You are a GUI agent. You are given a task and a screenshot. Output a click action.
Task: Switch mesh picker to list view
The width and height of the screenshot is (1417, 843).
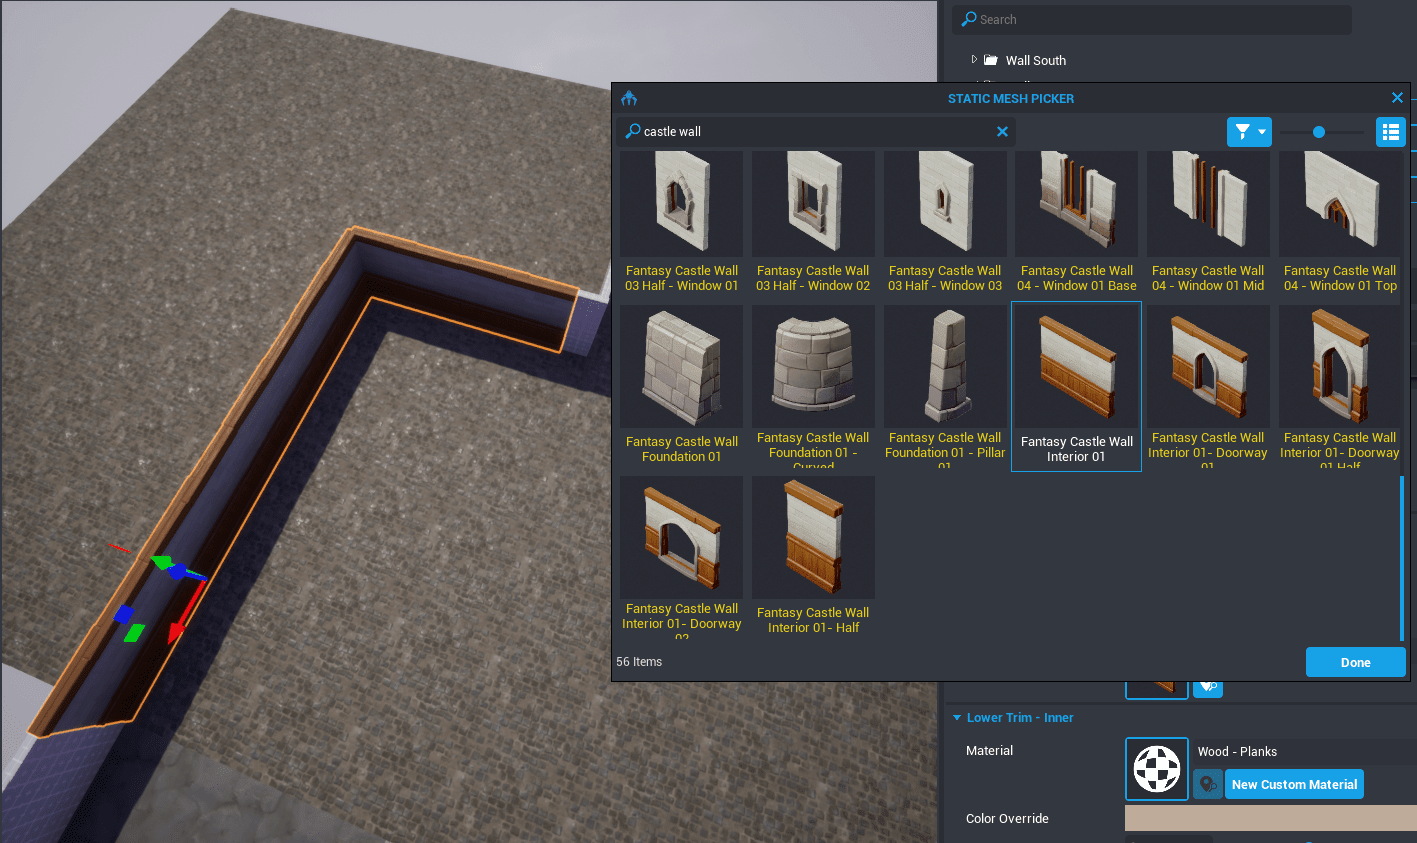[1390, 132]
